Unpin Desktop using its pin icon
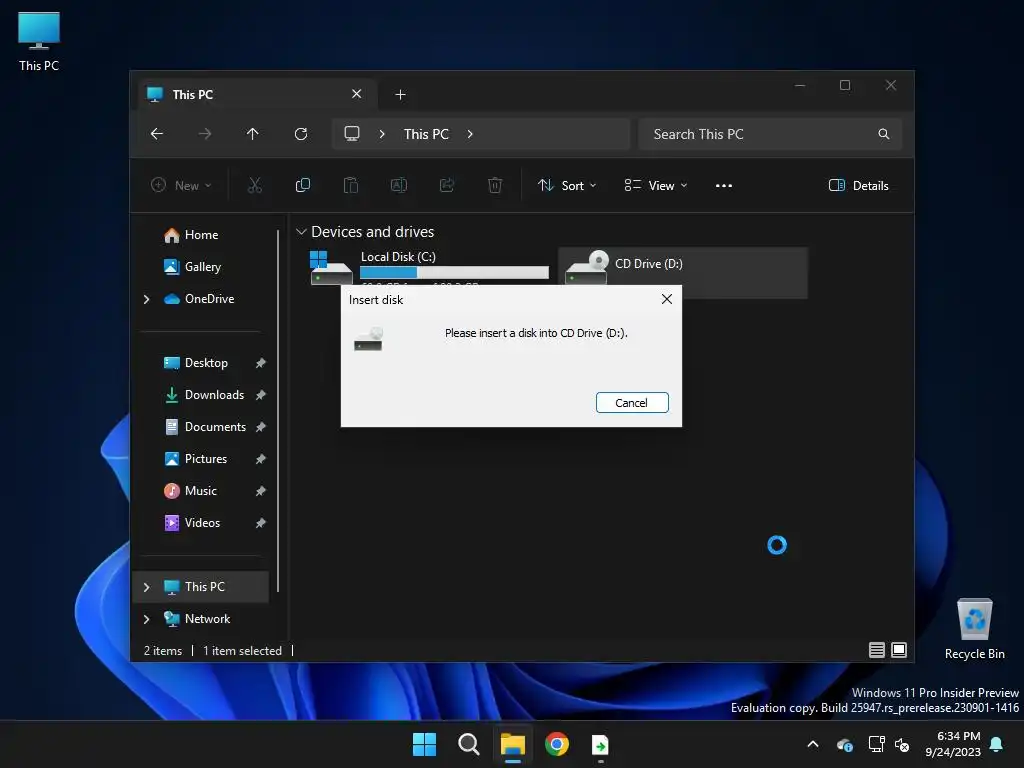This screenshot has width=1024, height=768. point(261,362)
